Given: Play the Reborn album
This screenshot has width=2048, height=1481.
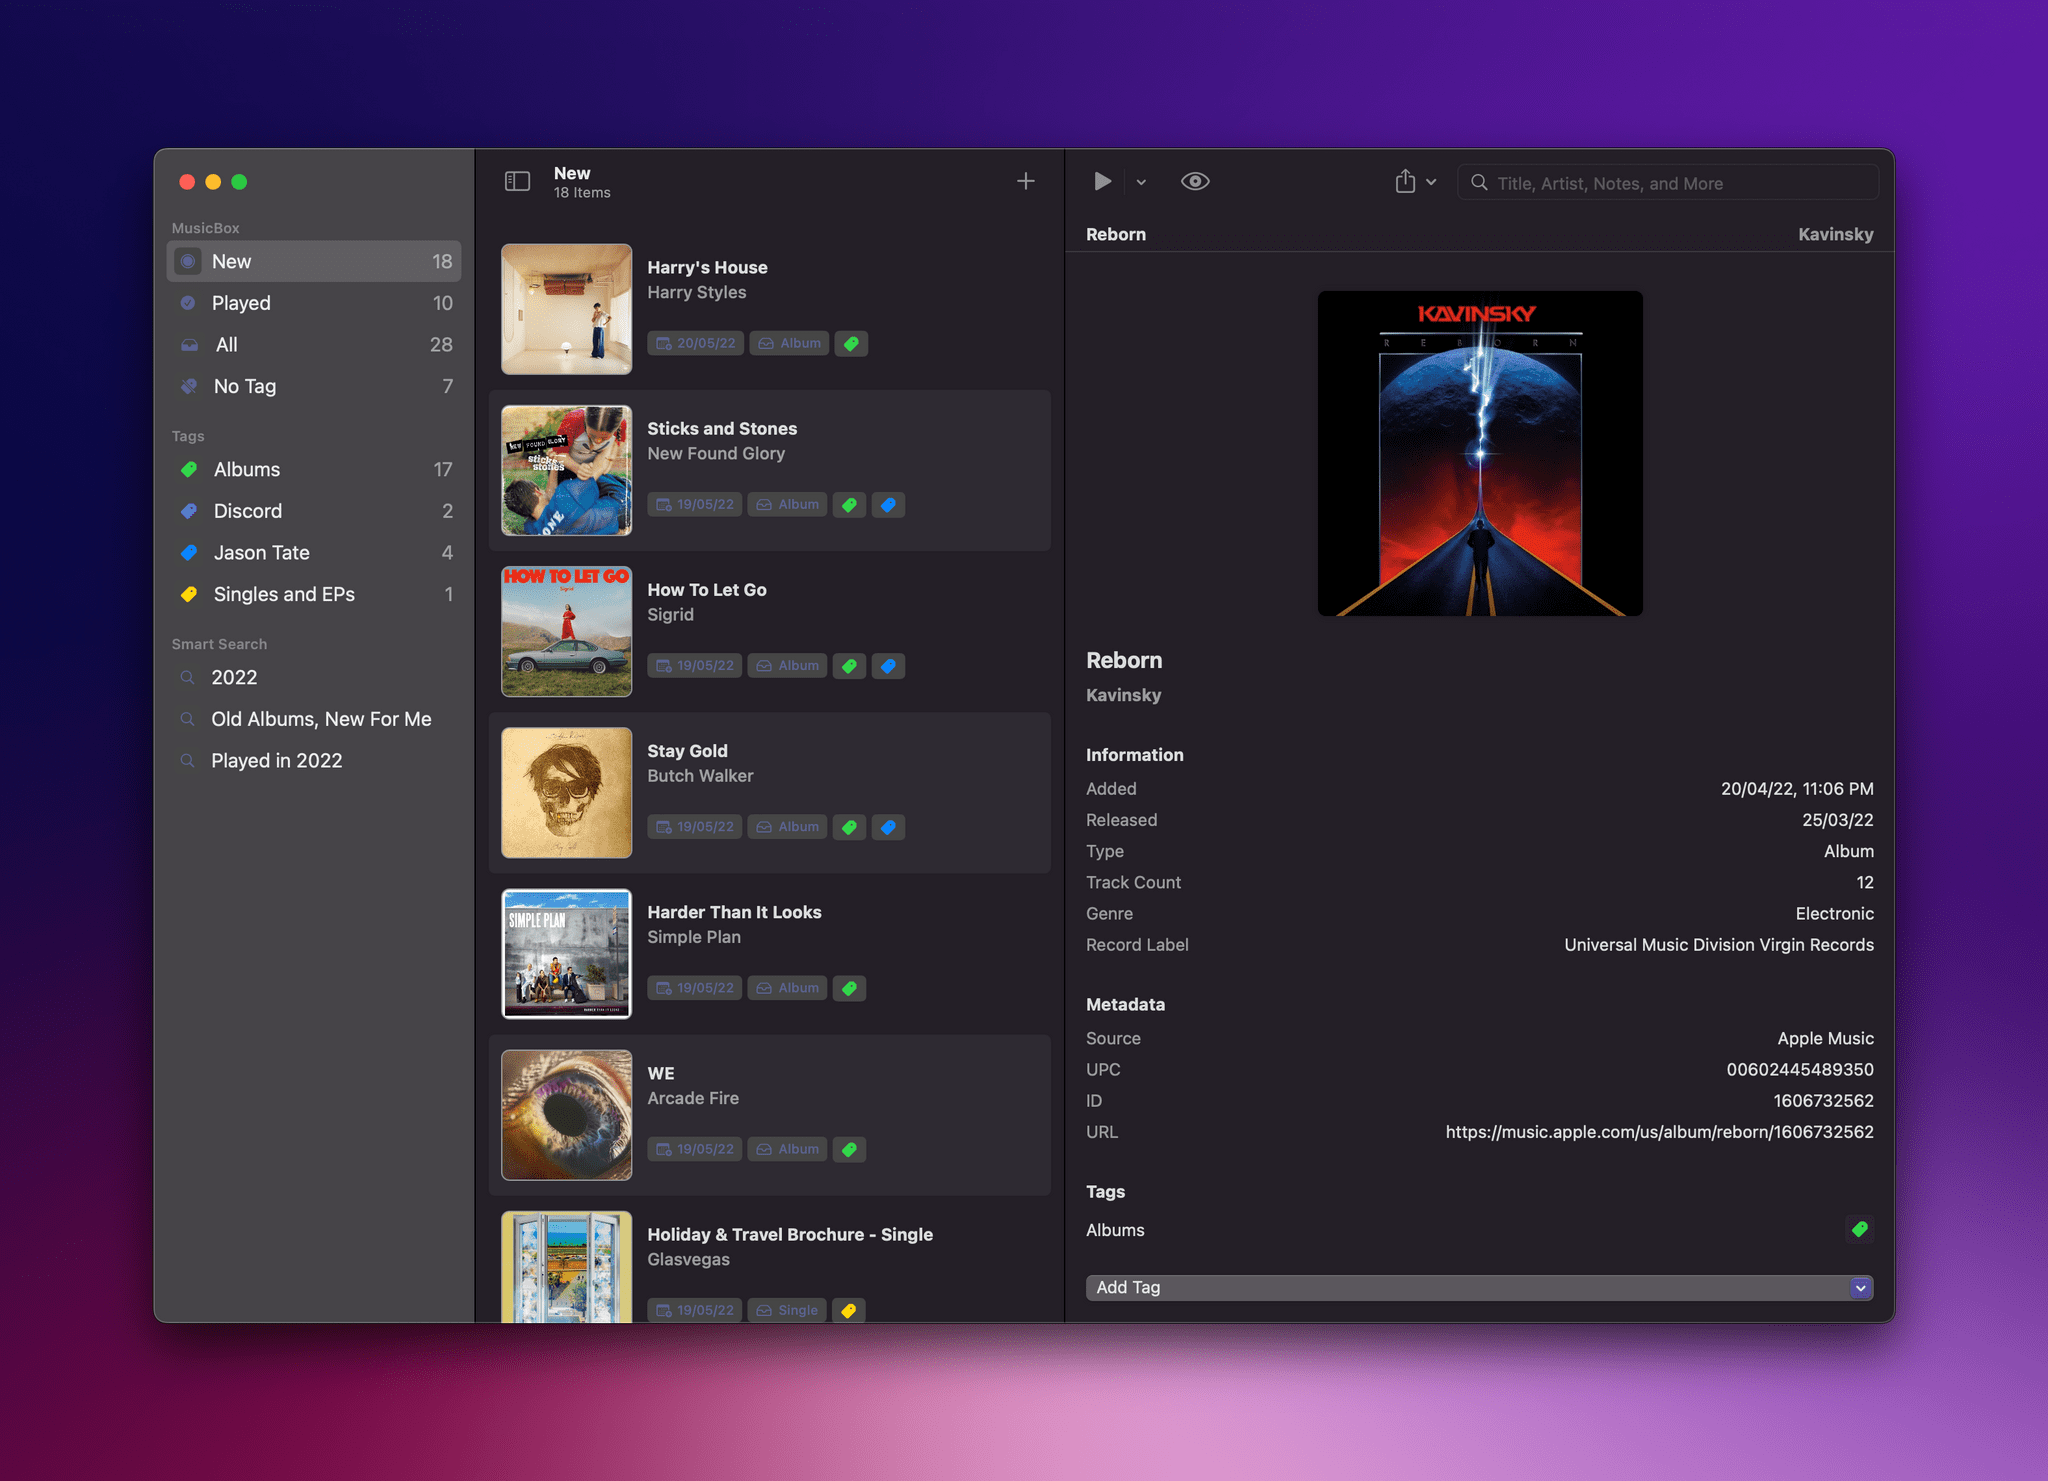Looking at the screenshot, I should click(1102, 181).
